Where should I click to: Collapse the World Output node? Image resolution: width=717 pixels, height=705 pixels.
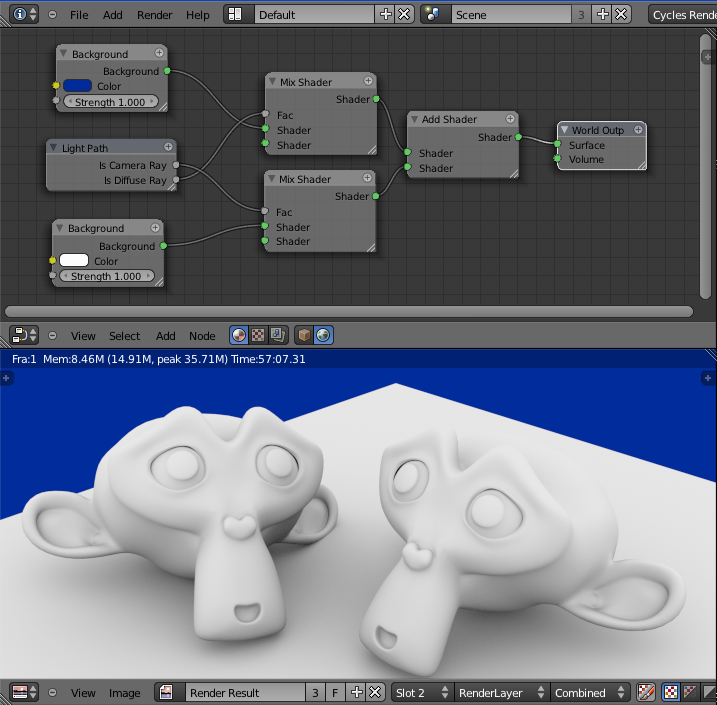pyautogui.click(x=564, y=130)
